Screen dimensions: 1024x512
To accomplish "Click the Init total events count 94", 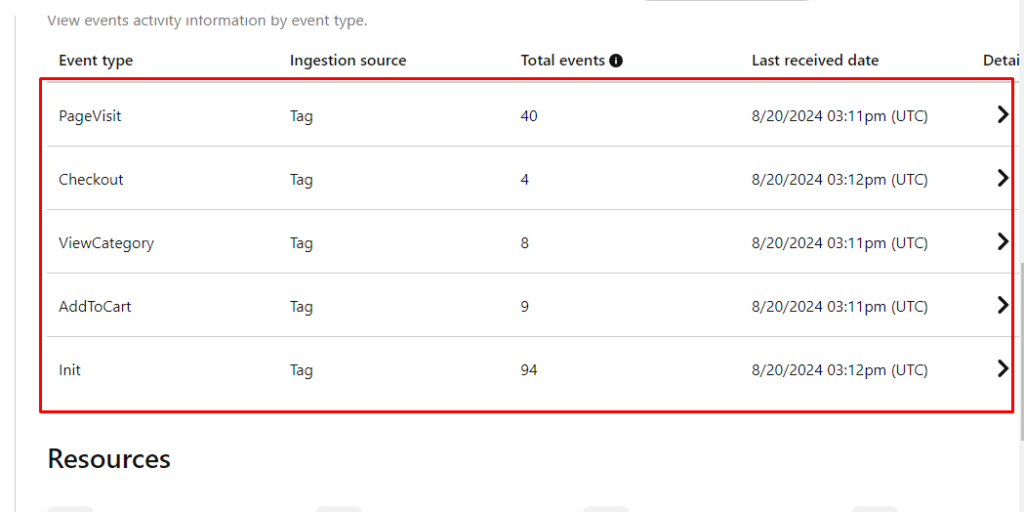I will tap(529, 370).
